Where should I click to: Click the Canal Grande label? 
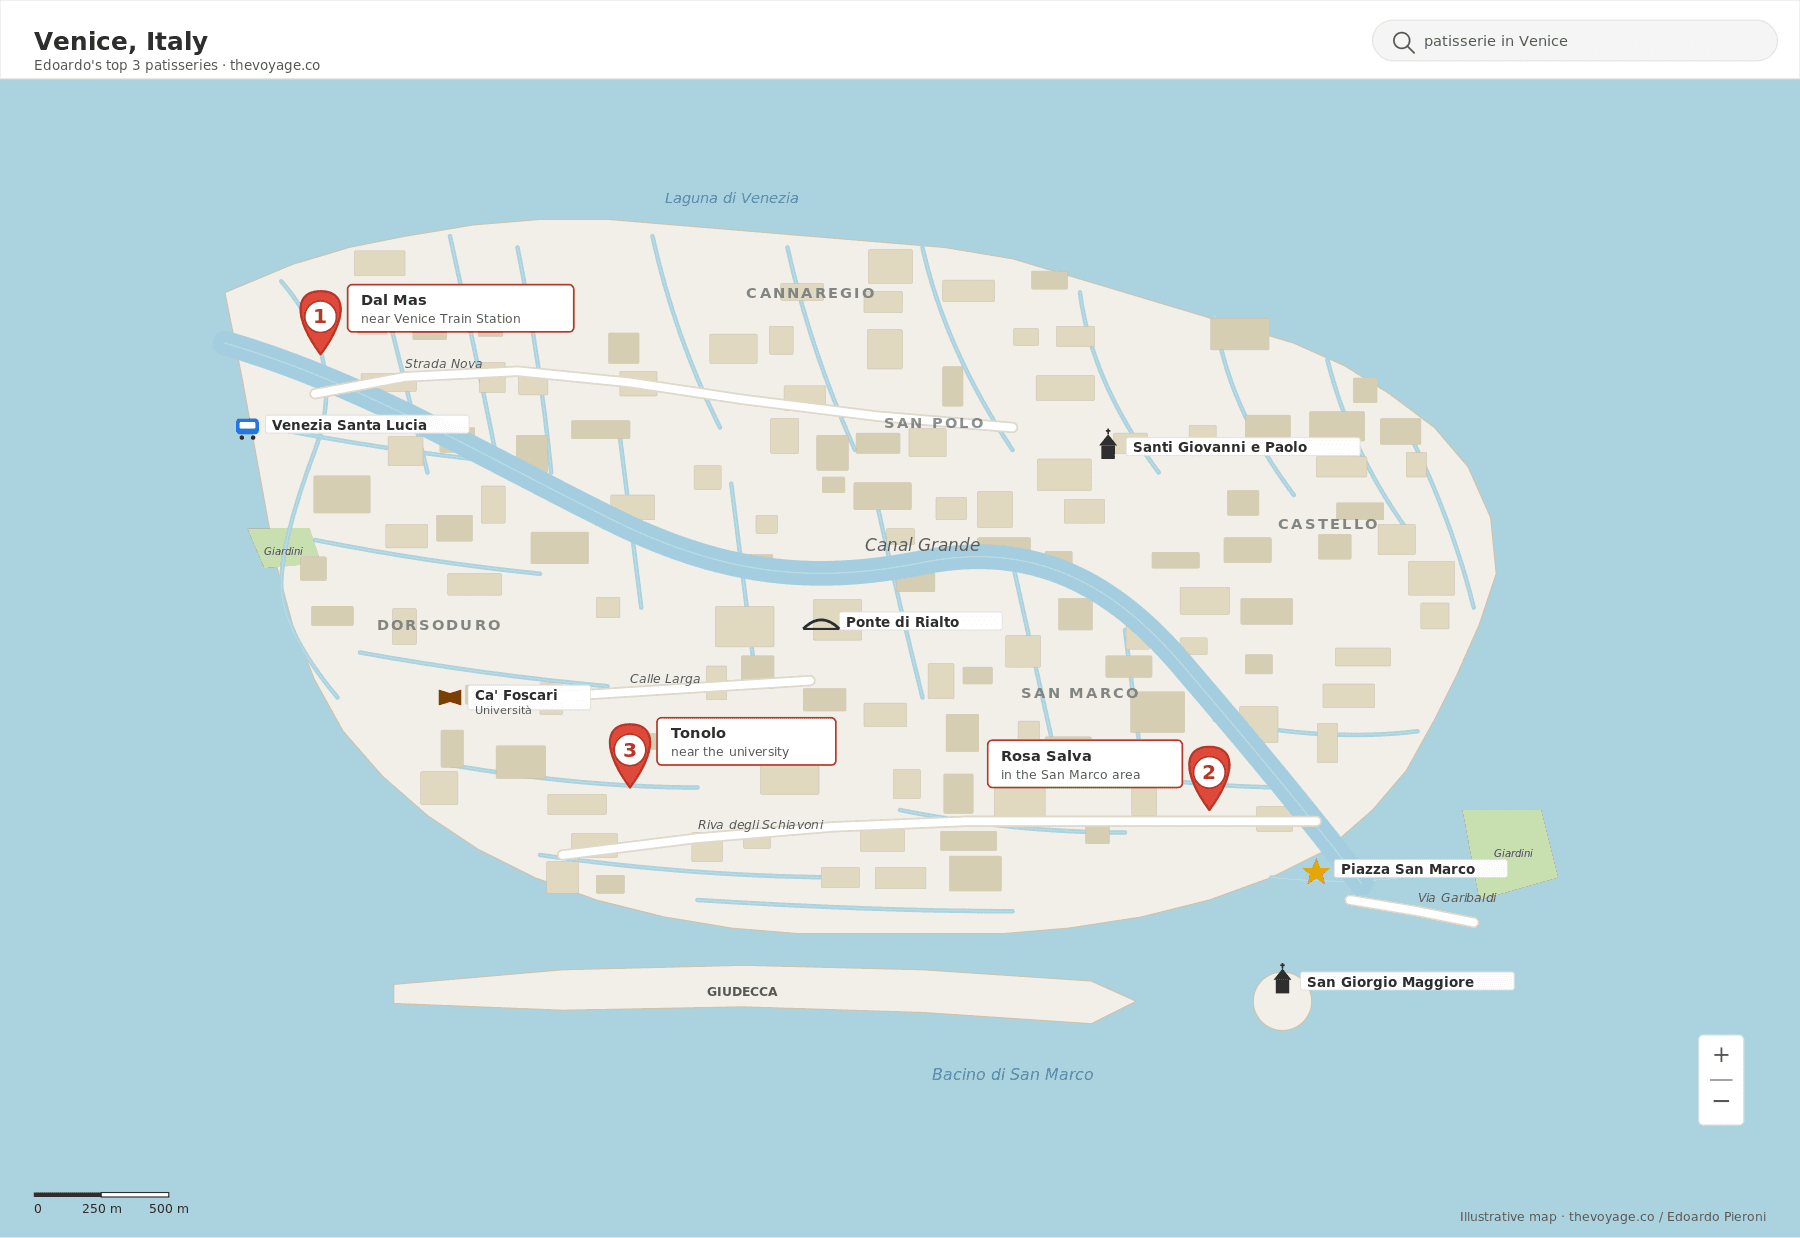[922, 545]
